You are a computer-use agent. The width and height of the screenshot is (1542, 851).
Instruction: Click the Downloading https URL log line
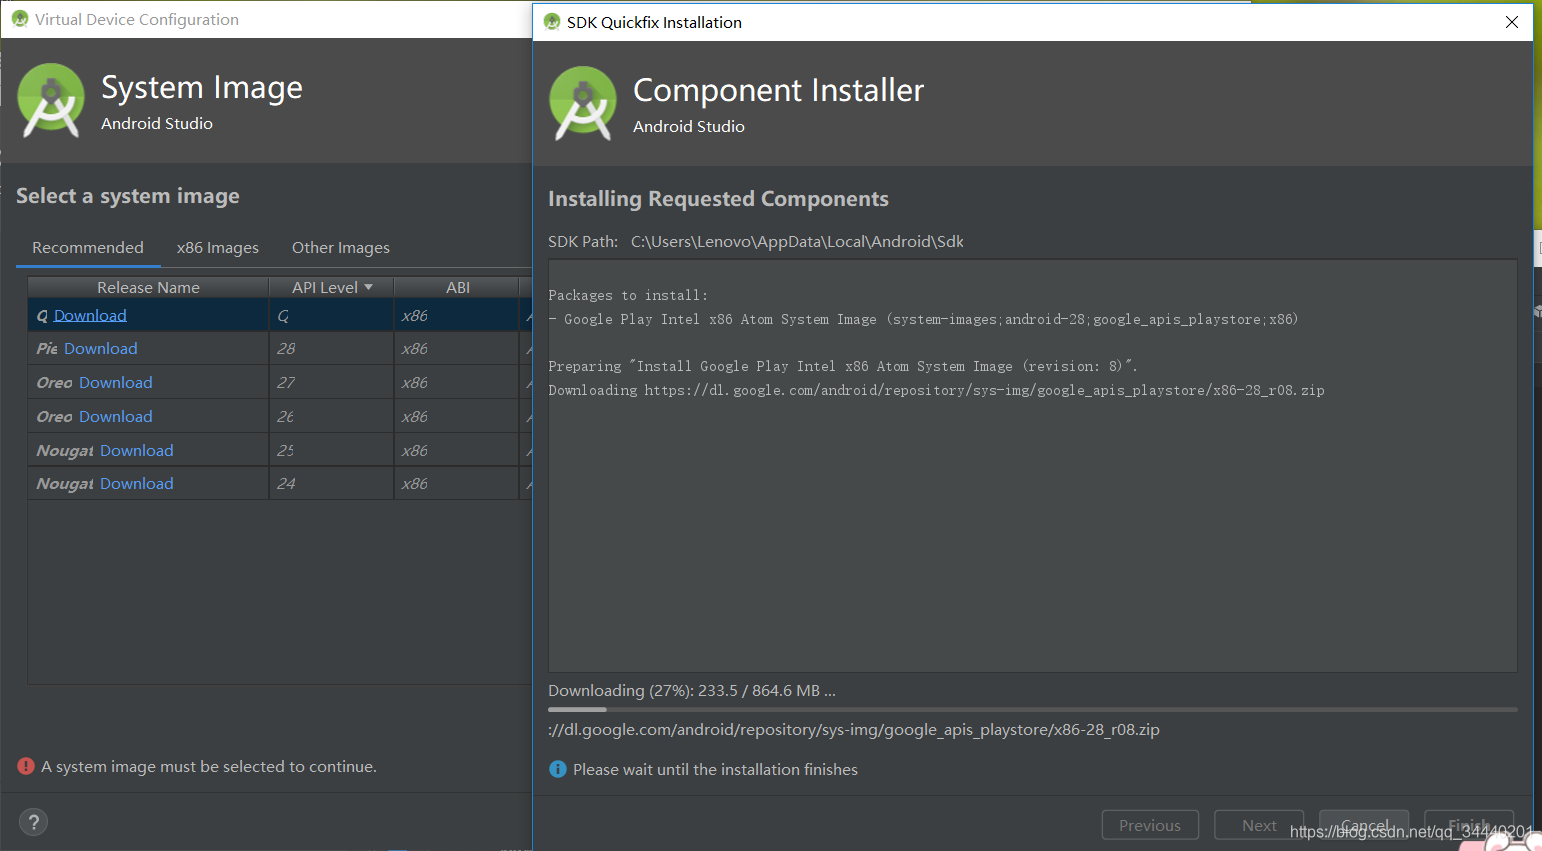936,390
